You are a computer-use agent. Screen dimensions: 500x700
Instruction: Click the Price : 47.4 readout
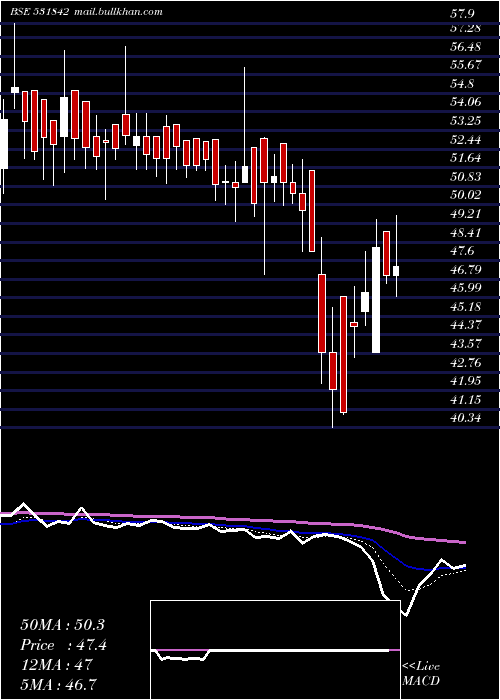pos(64,645)
